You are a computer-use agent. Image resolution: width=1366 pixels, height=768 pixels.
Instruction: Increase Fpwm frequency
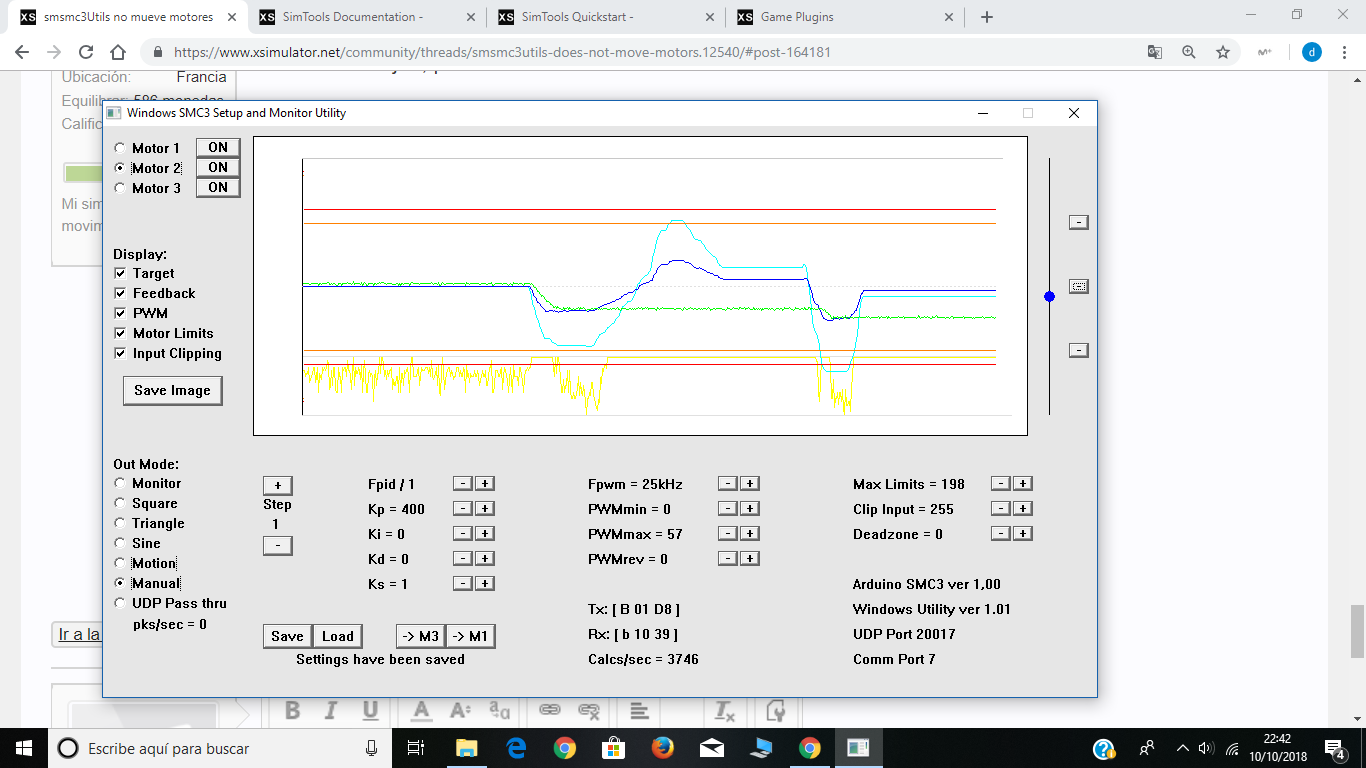[749, 483]
